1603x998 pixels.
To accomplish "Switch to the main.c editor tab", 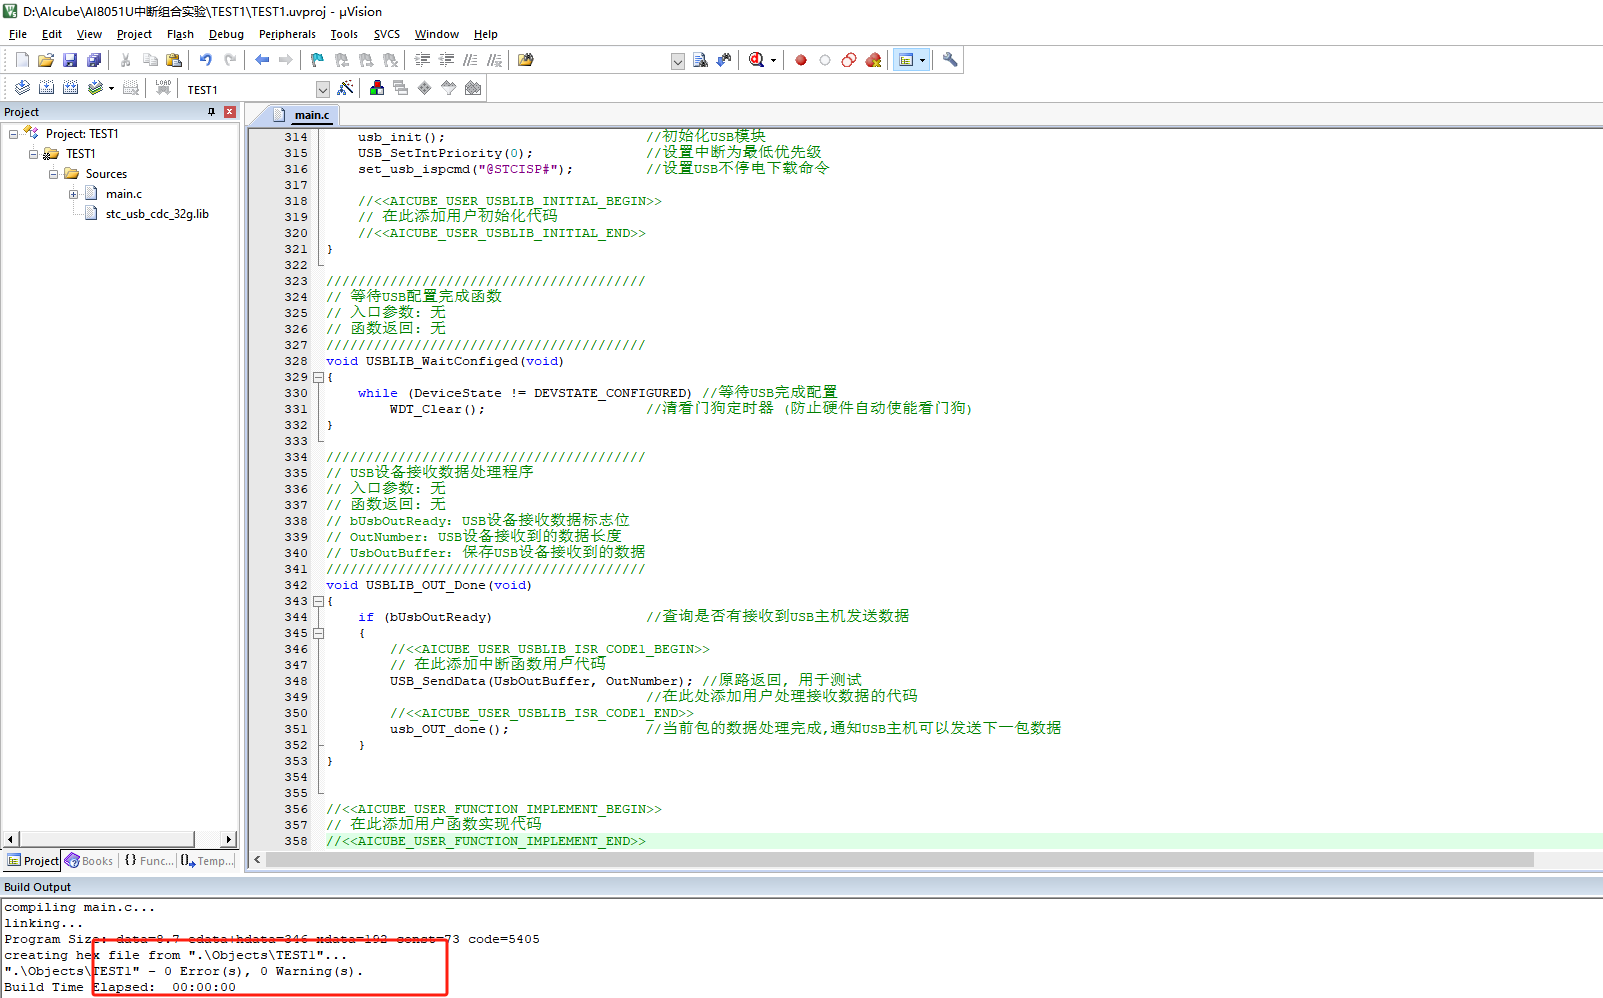I will tap(303, 115).
